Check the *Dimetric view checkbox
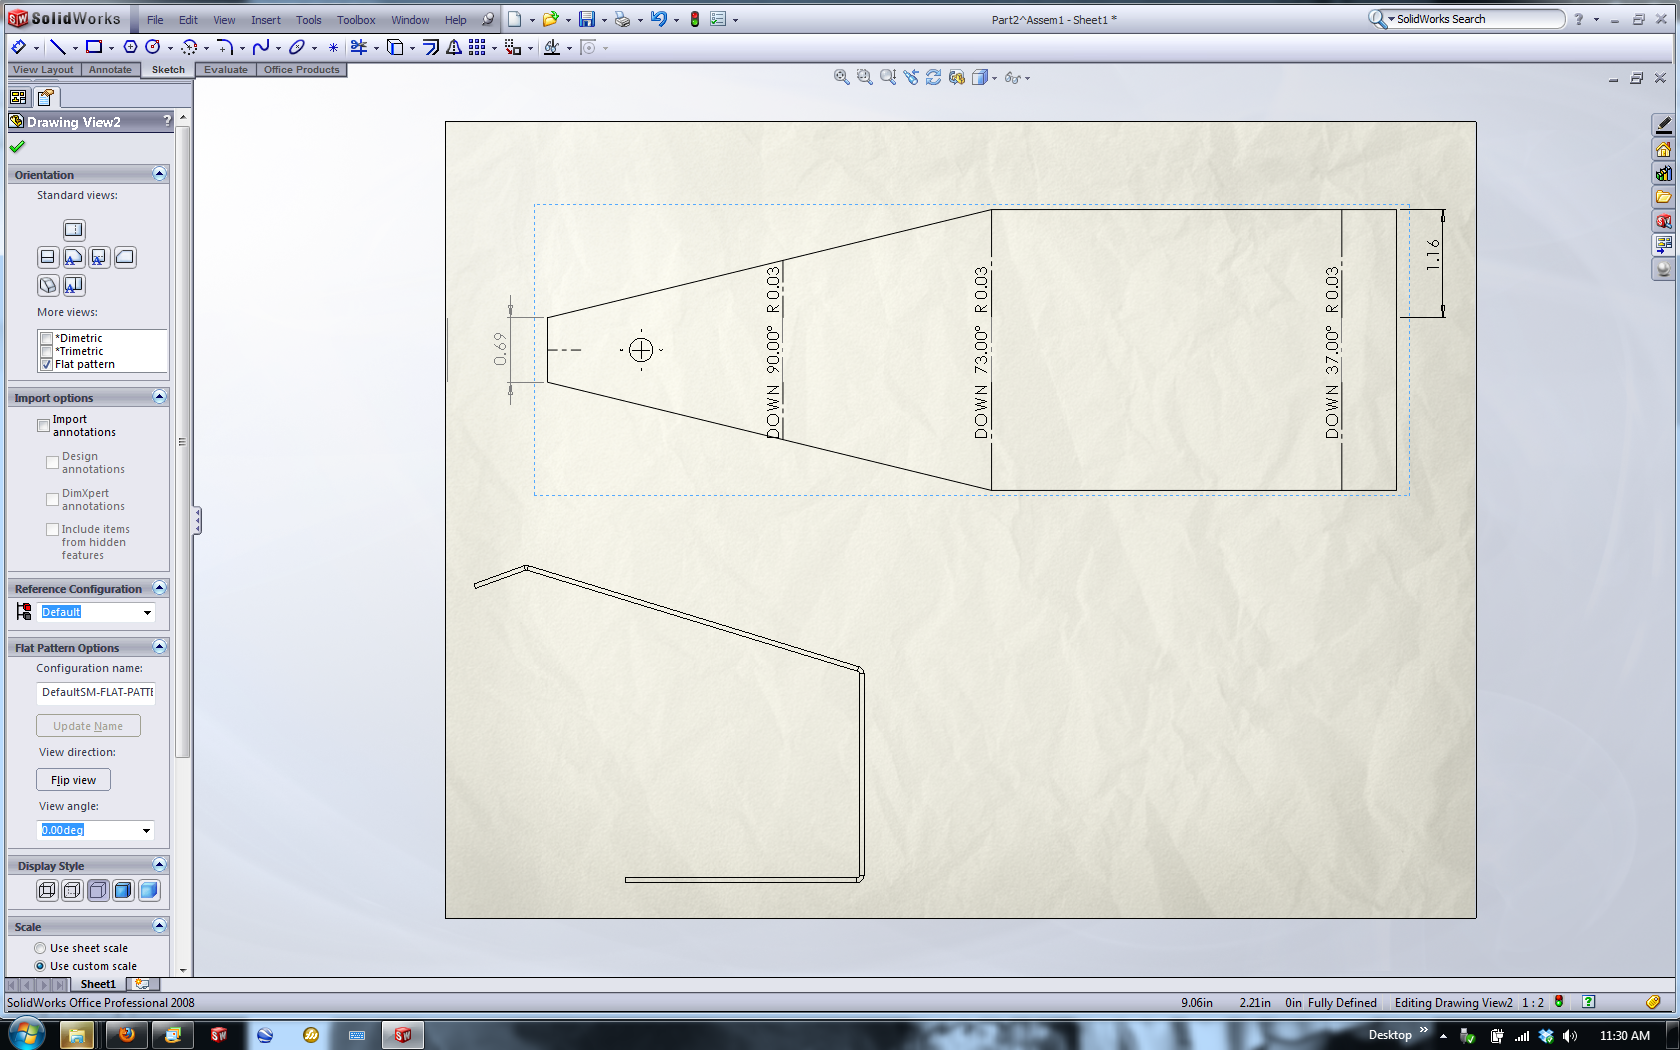1680x1050 pixels. [x=46, y=338]
